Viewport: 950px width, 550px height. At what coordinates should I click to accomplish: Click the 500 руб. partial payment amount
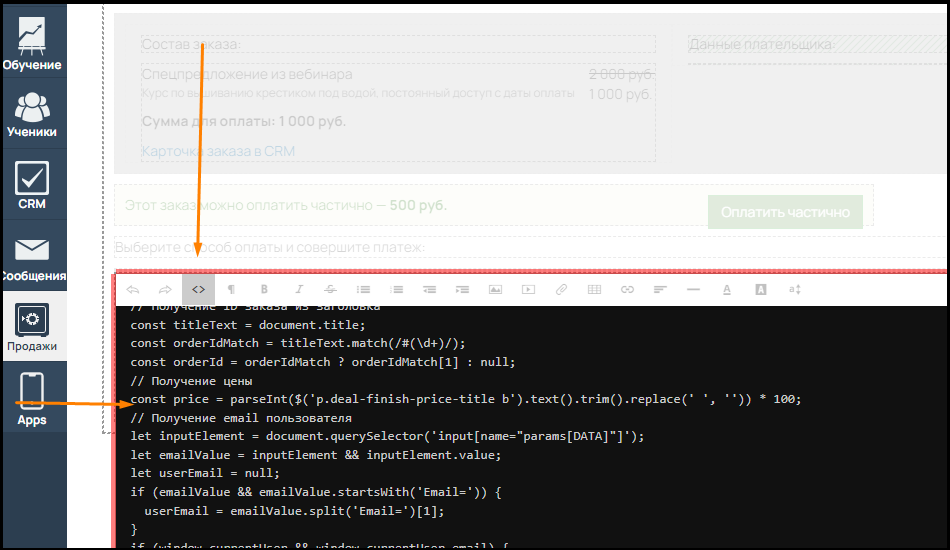point(418,205)
